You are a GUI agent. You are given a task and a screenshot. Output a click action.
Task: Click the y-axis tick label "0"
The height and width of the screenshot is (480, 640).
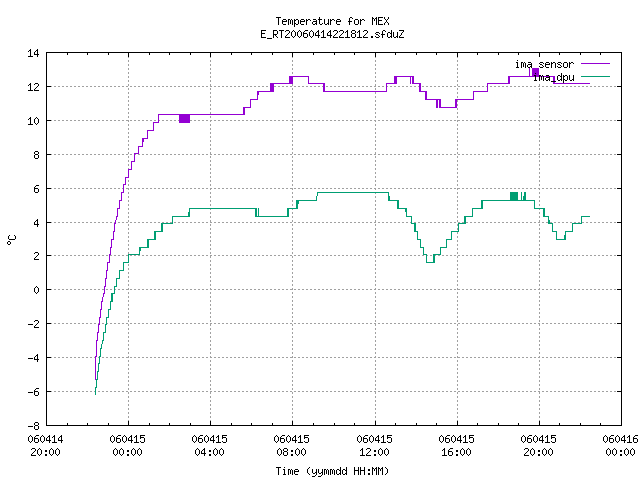click(x=36, y=290)
